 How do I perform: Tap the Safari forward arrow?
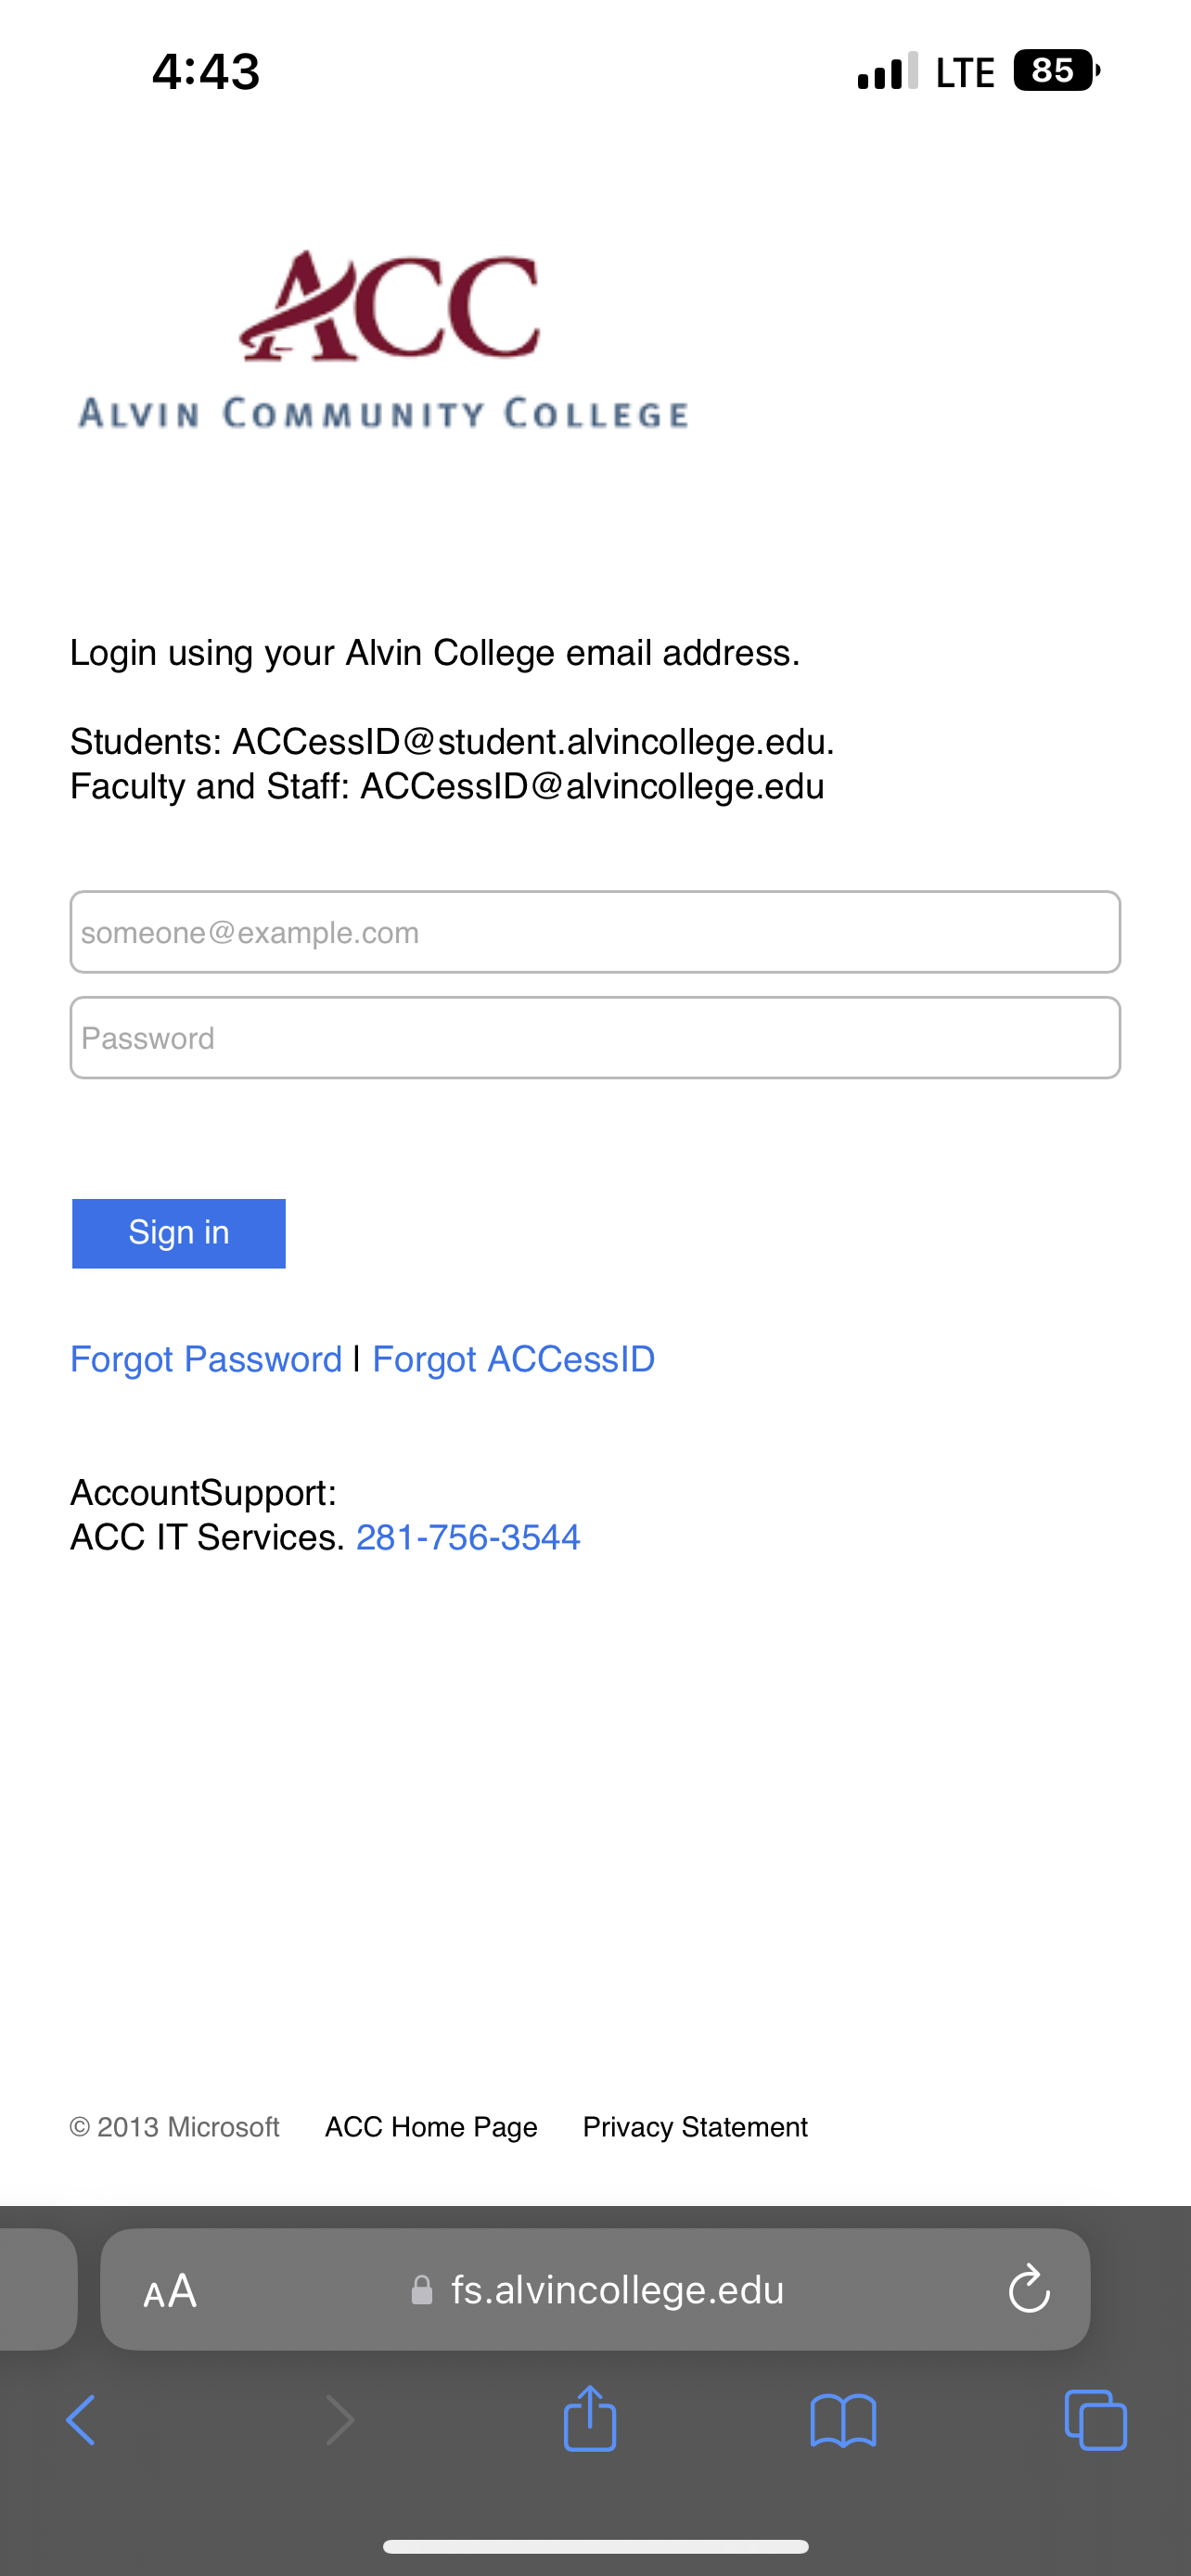340,2420
